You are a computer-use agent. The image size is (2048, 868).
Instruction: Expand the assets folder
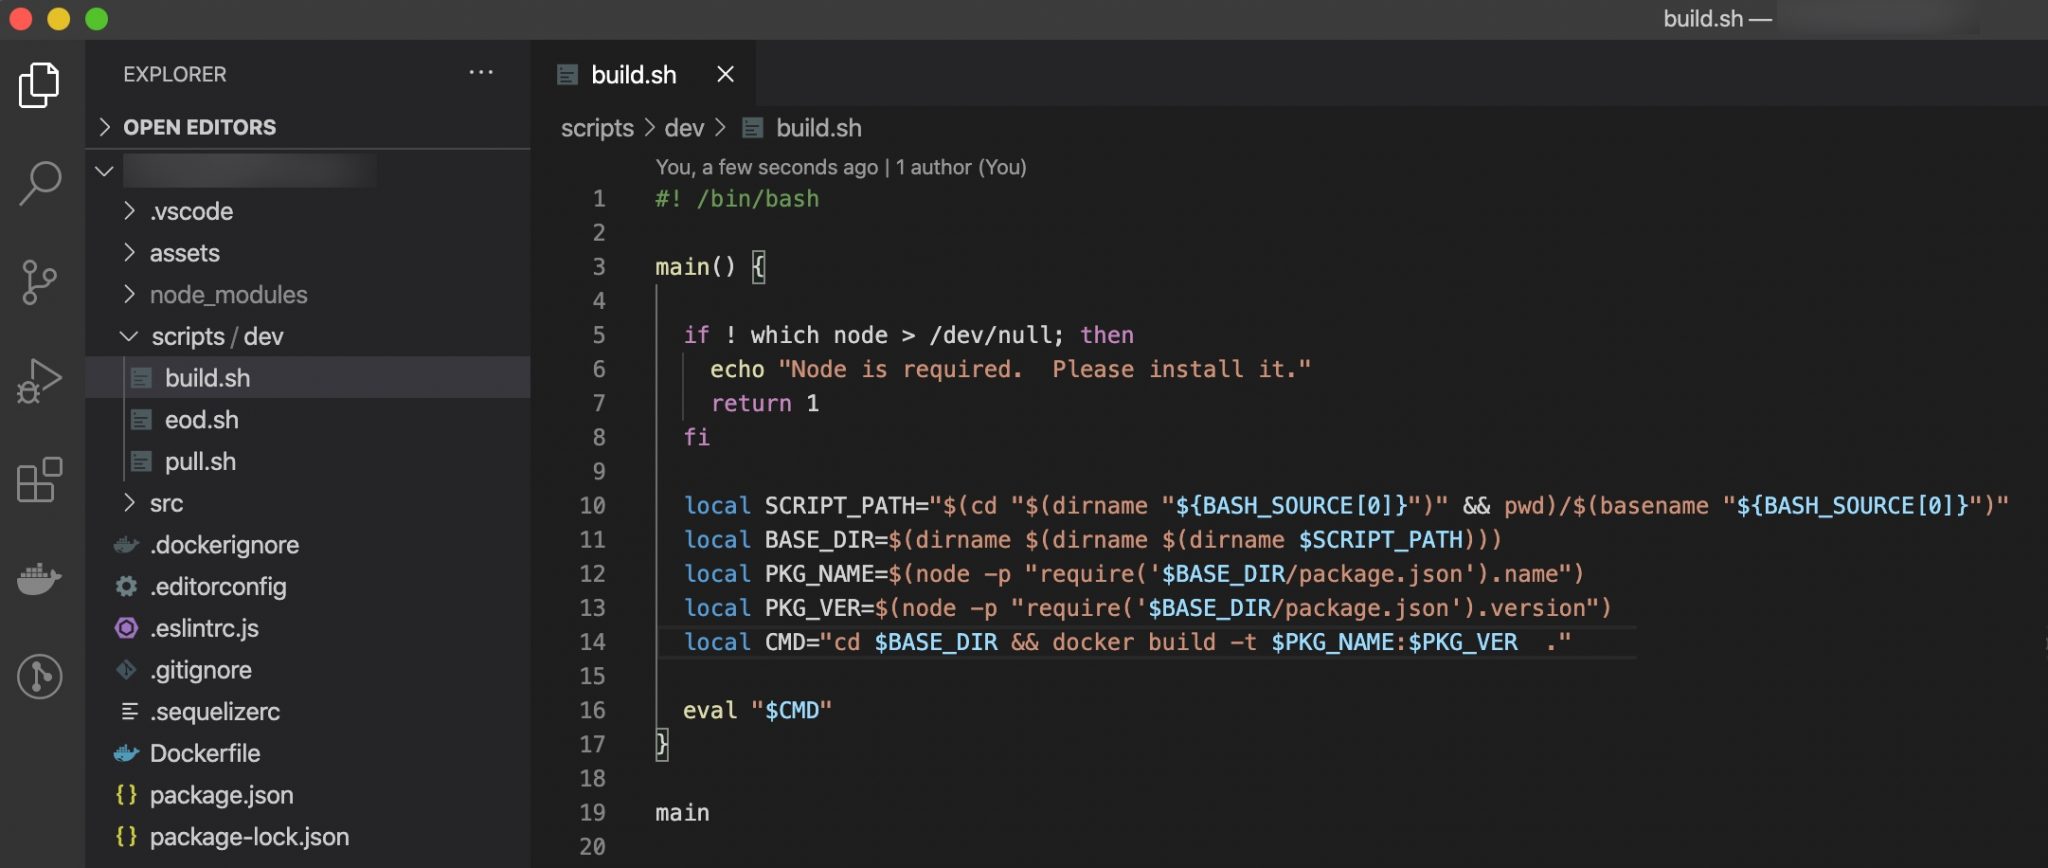click(x=308, y=253)
